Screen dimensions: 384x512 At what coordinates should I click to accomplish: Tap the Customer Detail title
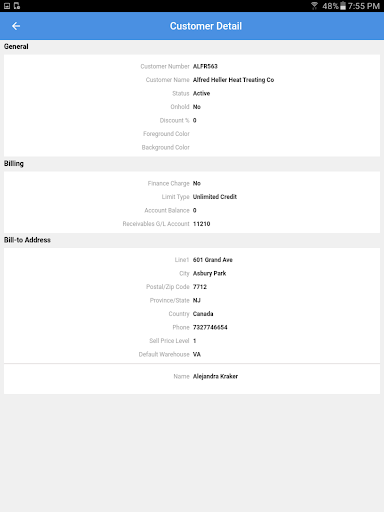206,26
